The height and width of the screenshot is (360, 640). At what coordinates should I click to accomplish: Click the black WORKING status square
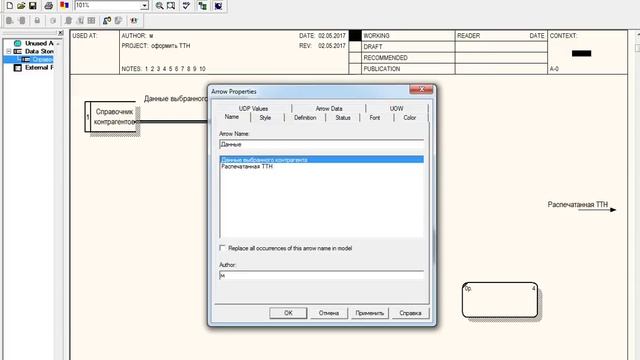355,36
